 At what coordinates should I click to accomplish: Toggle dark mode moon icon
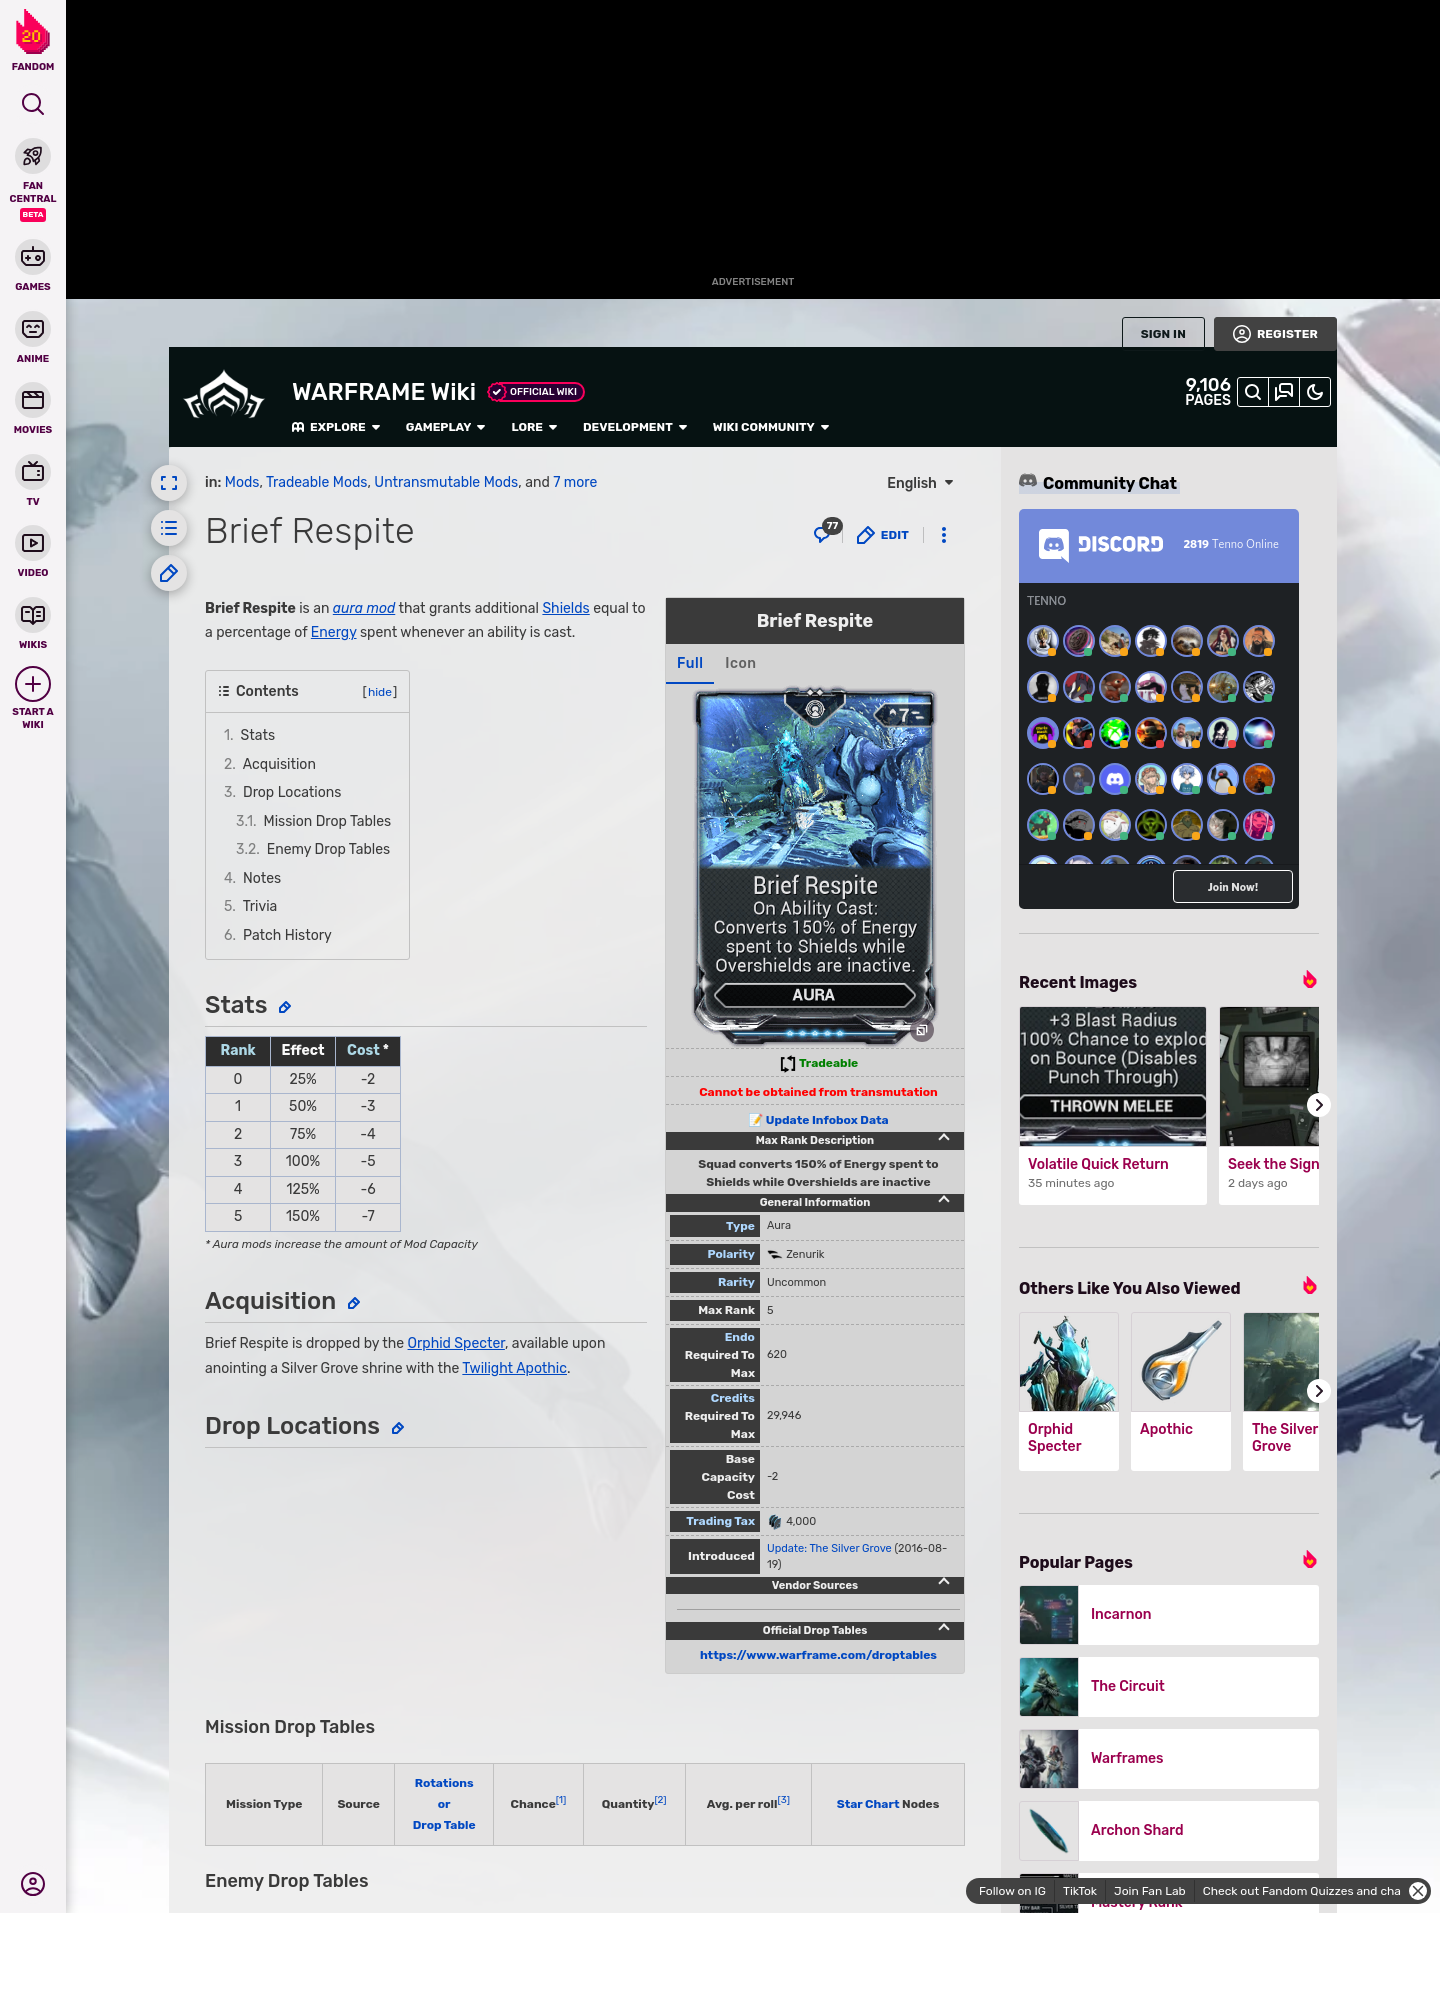coord(1315,393)
